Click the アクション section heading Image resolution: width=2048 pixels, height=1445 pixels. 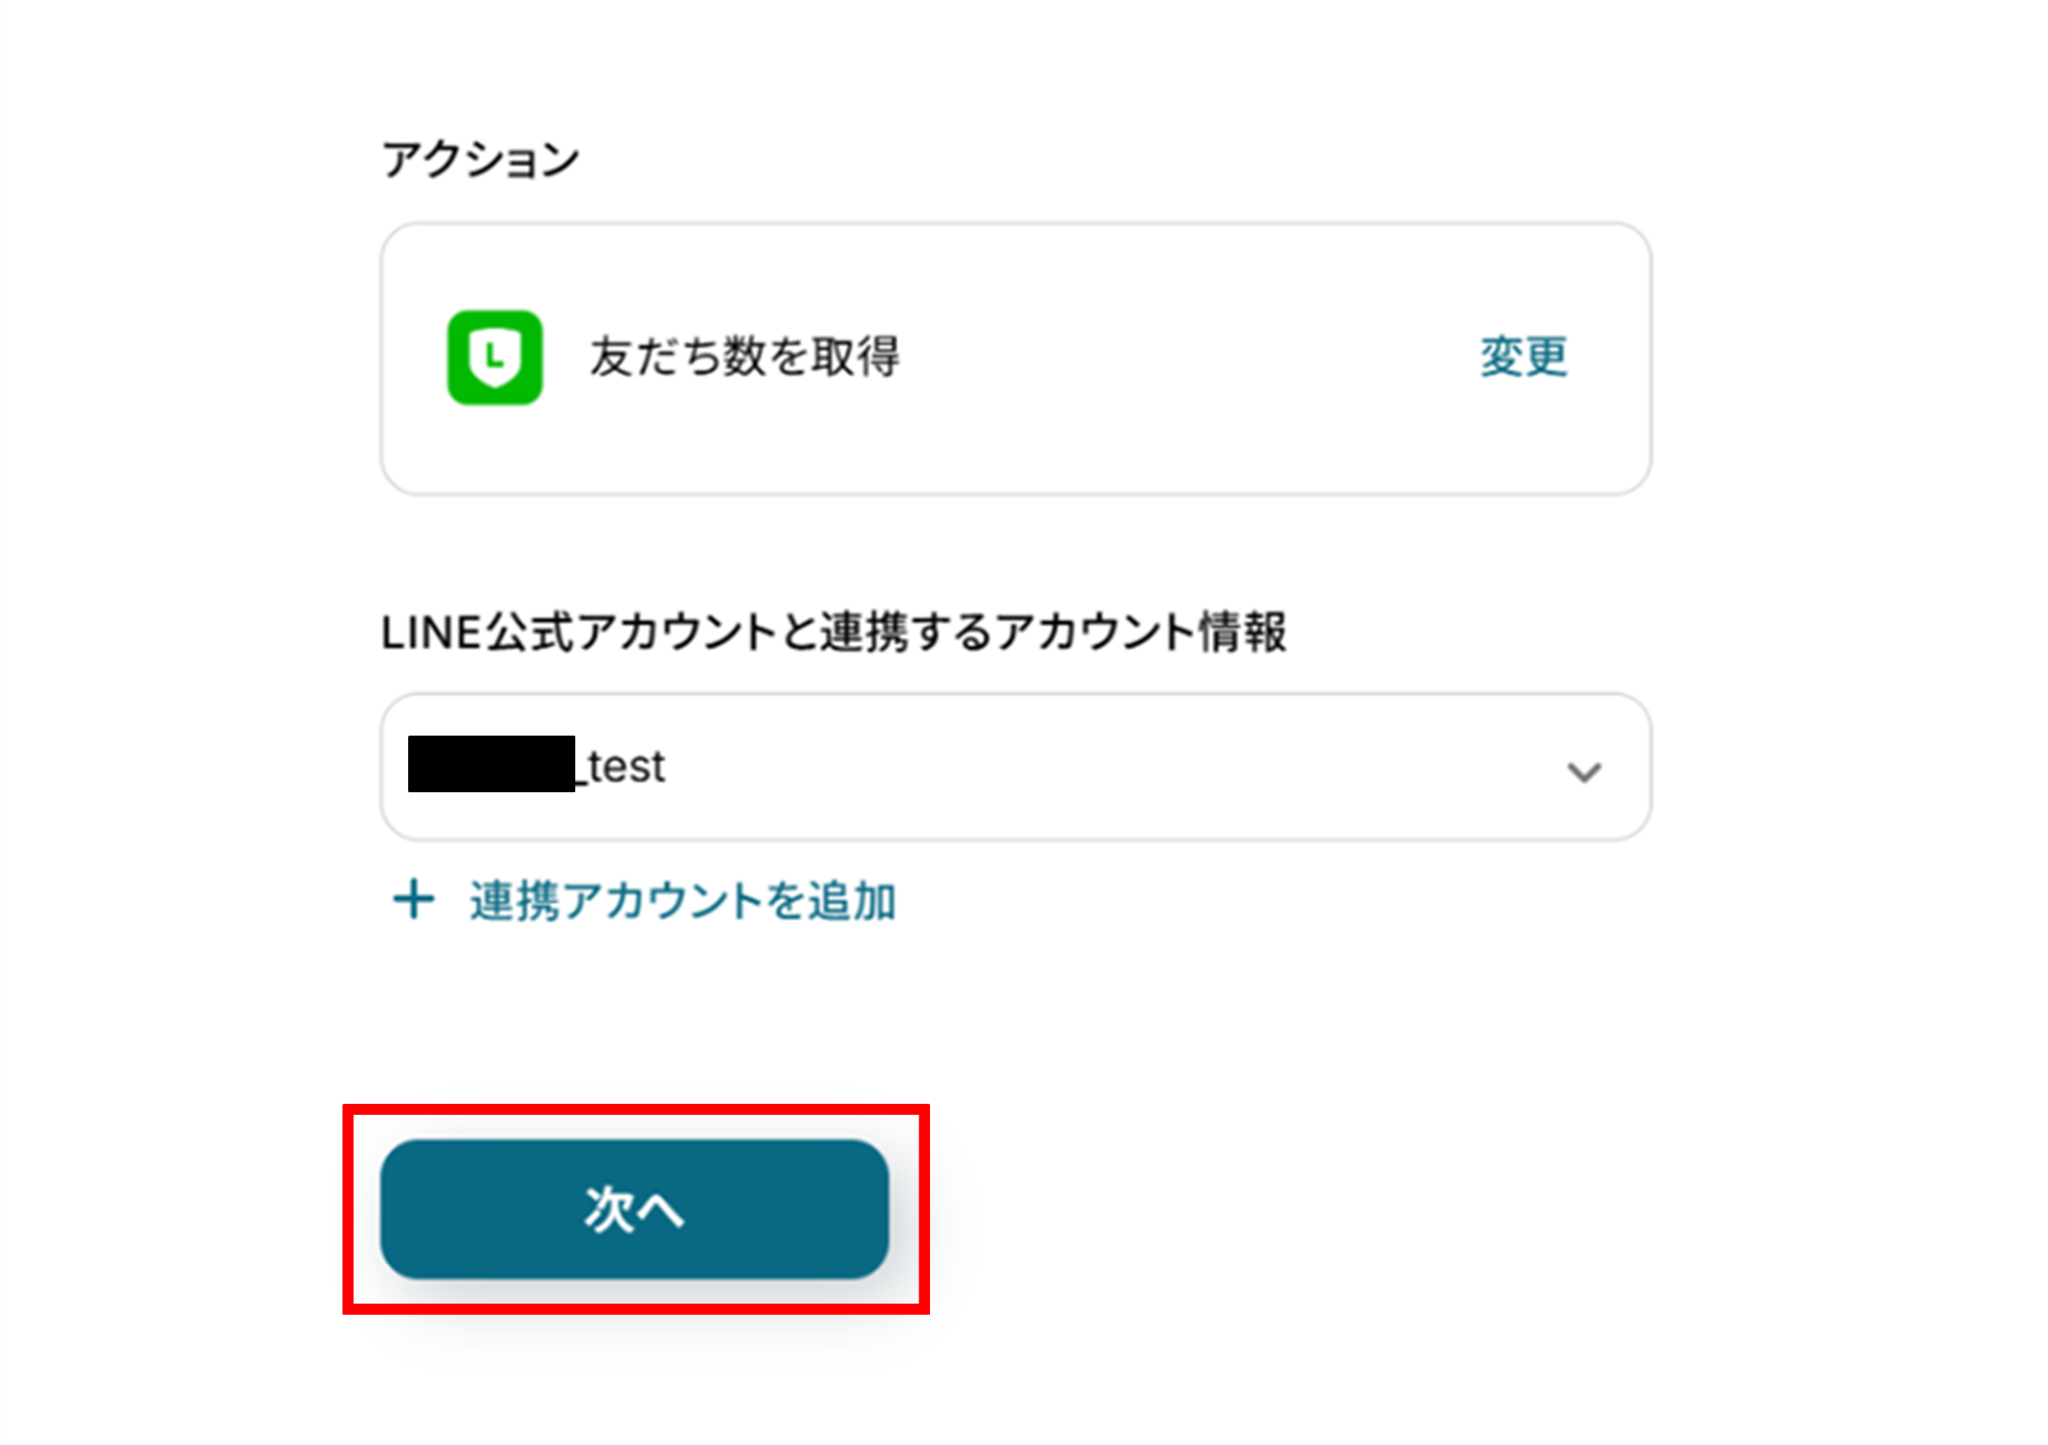click(480, 160)
